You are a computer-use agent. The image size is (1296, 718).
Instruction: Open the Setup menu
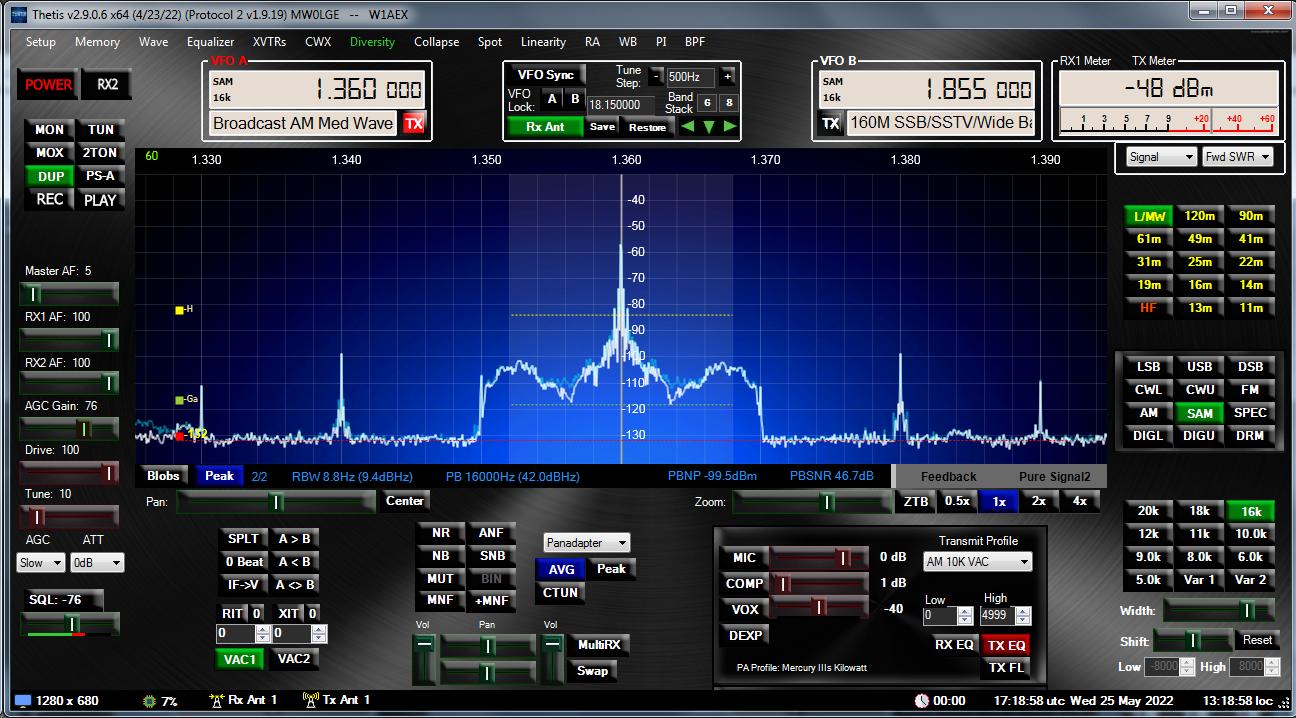point(41,42)
